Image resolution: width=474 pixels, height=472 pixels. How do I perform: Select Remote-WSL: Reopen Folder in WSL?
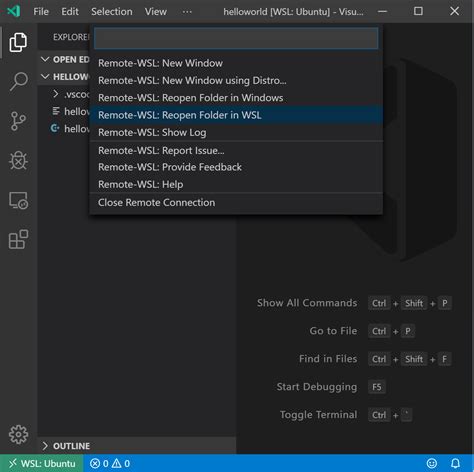click(236, 115)
